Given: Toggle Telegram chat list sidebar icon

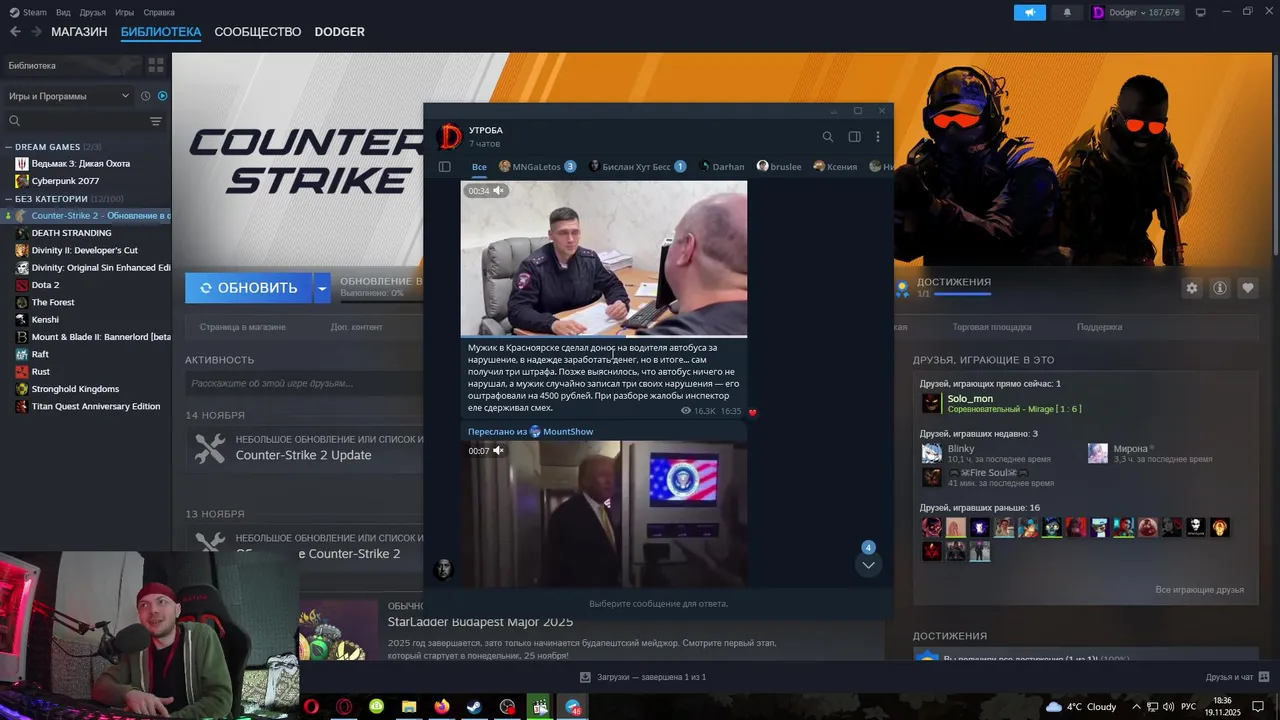Looking at the screenshot, I should click(x=445, y=167).
